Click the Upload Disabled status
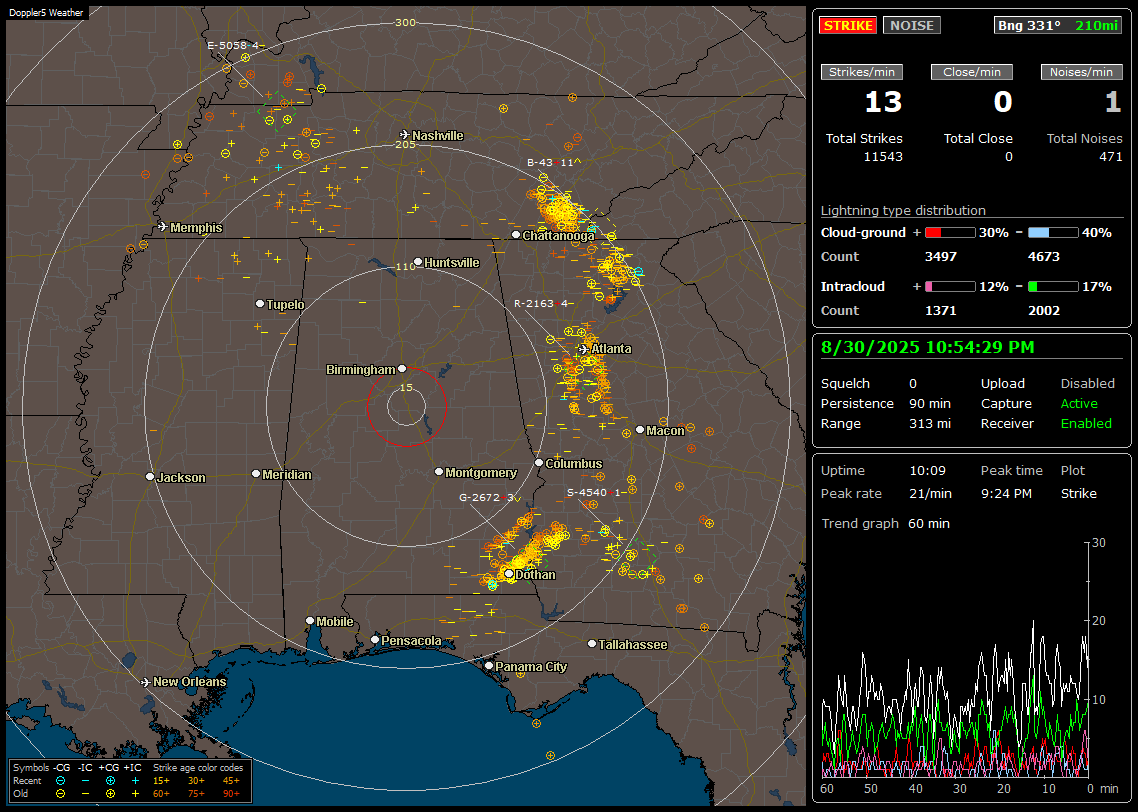Viewport: 1138px width, 812px height. click(x=1087, y=384)
